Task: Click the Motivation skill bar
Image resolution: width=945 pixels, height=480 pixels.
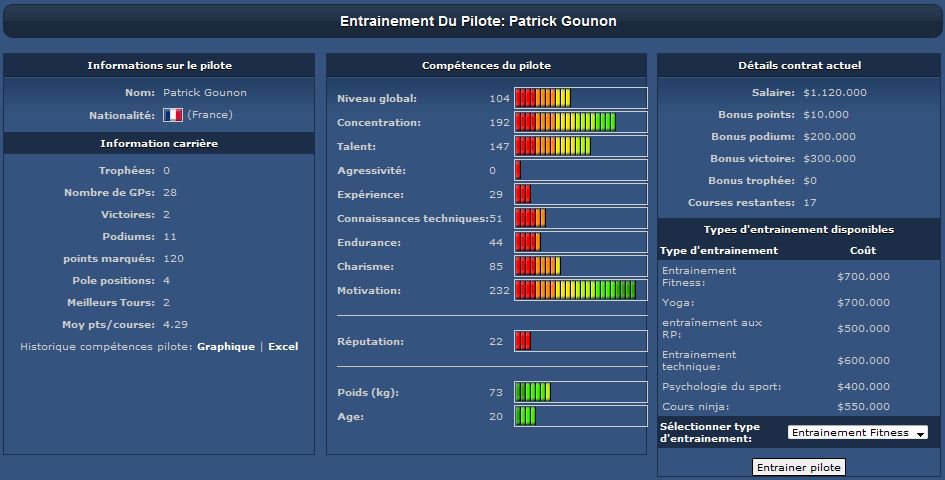Action: click(581, 290)
